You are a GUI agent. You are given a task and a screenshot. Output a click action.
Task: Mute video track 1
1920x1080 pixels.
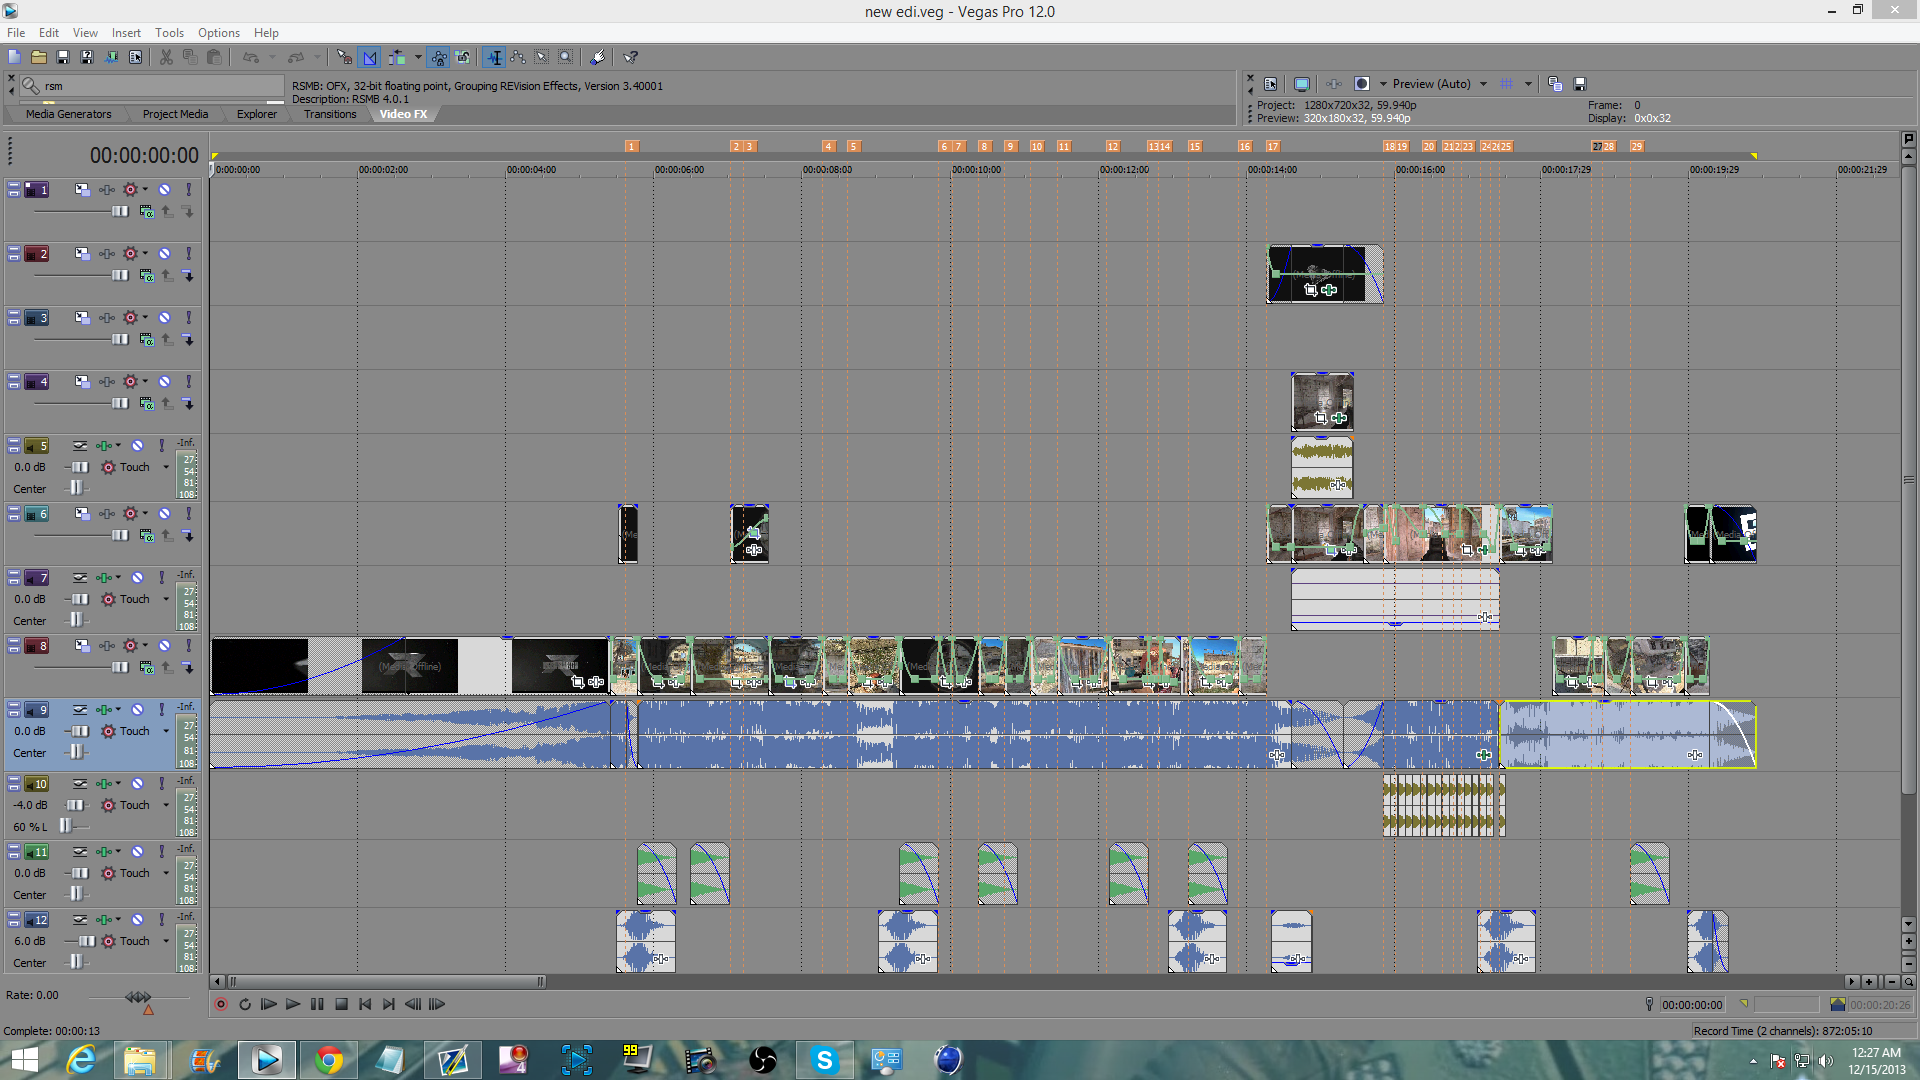click(x=165, y=189)
